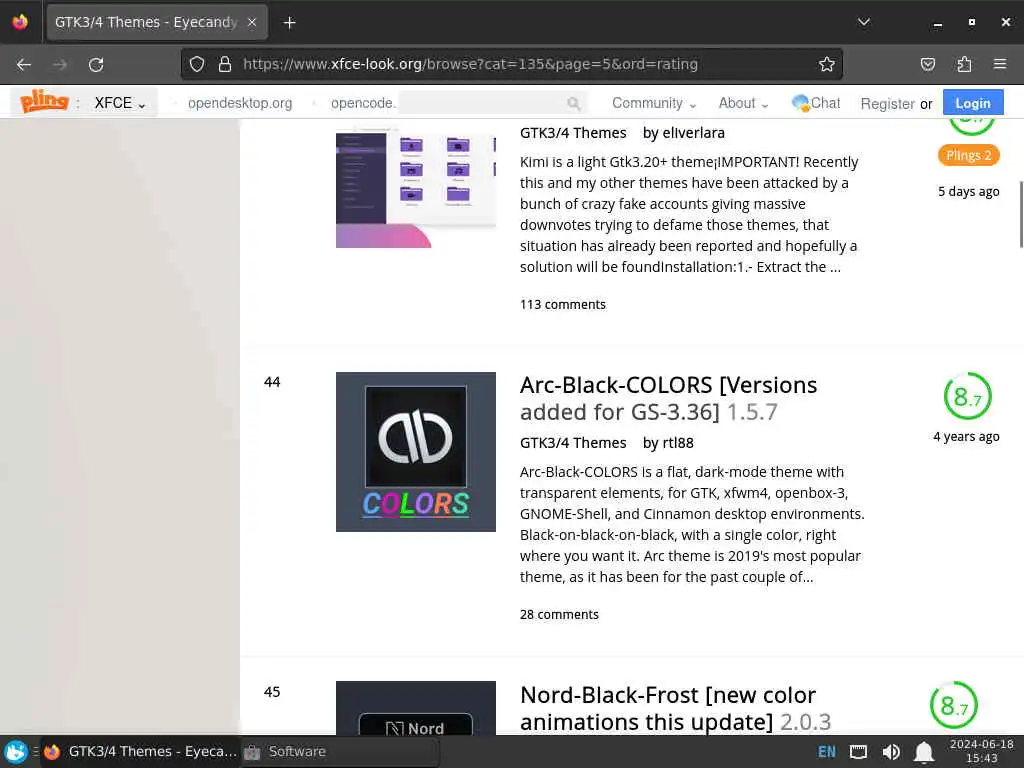Open the display tray icon
Screen dimensions: 1024x768
858,752
